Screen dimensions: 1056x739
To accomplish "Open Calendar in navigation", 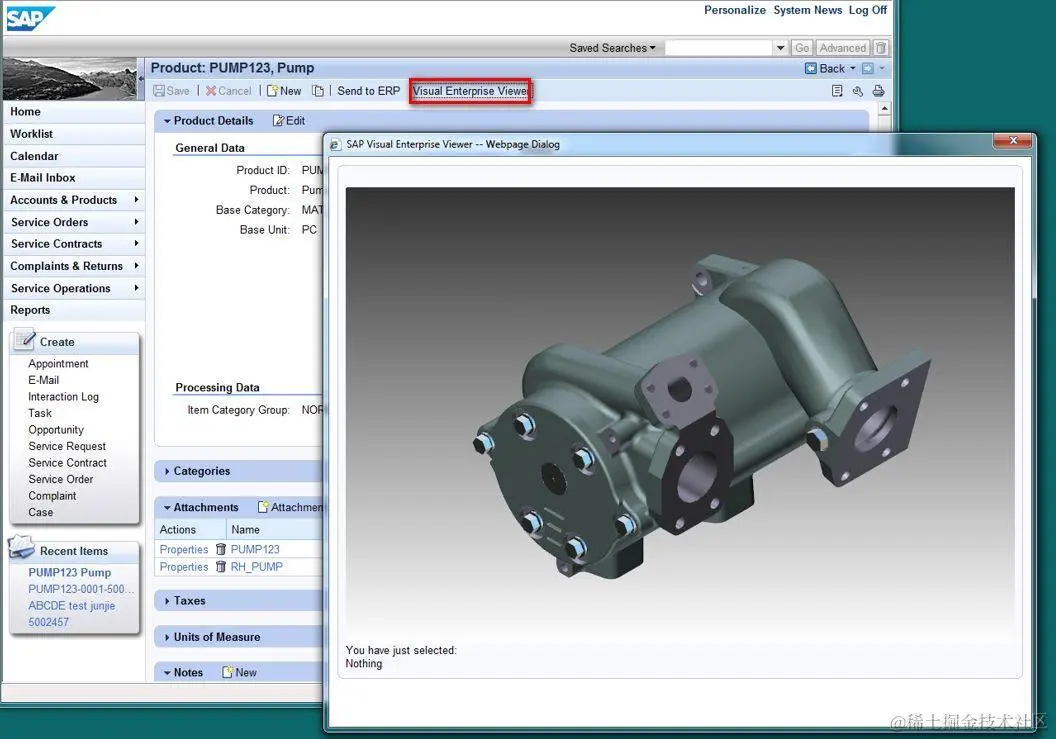I will 34,156.
